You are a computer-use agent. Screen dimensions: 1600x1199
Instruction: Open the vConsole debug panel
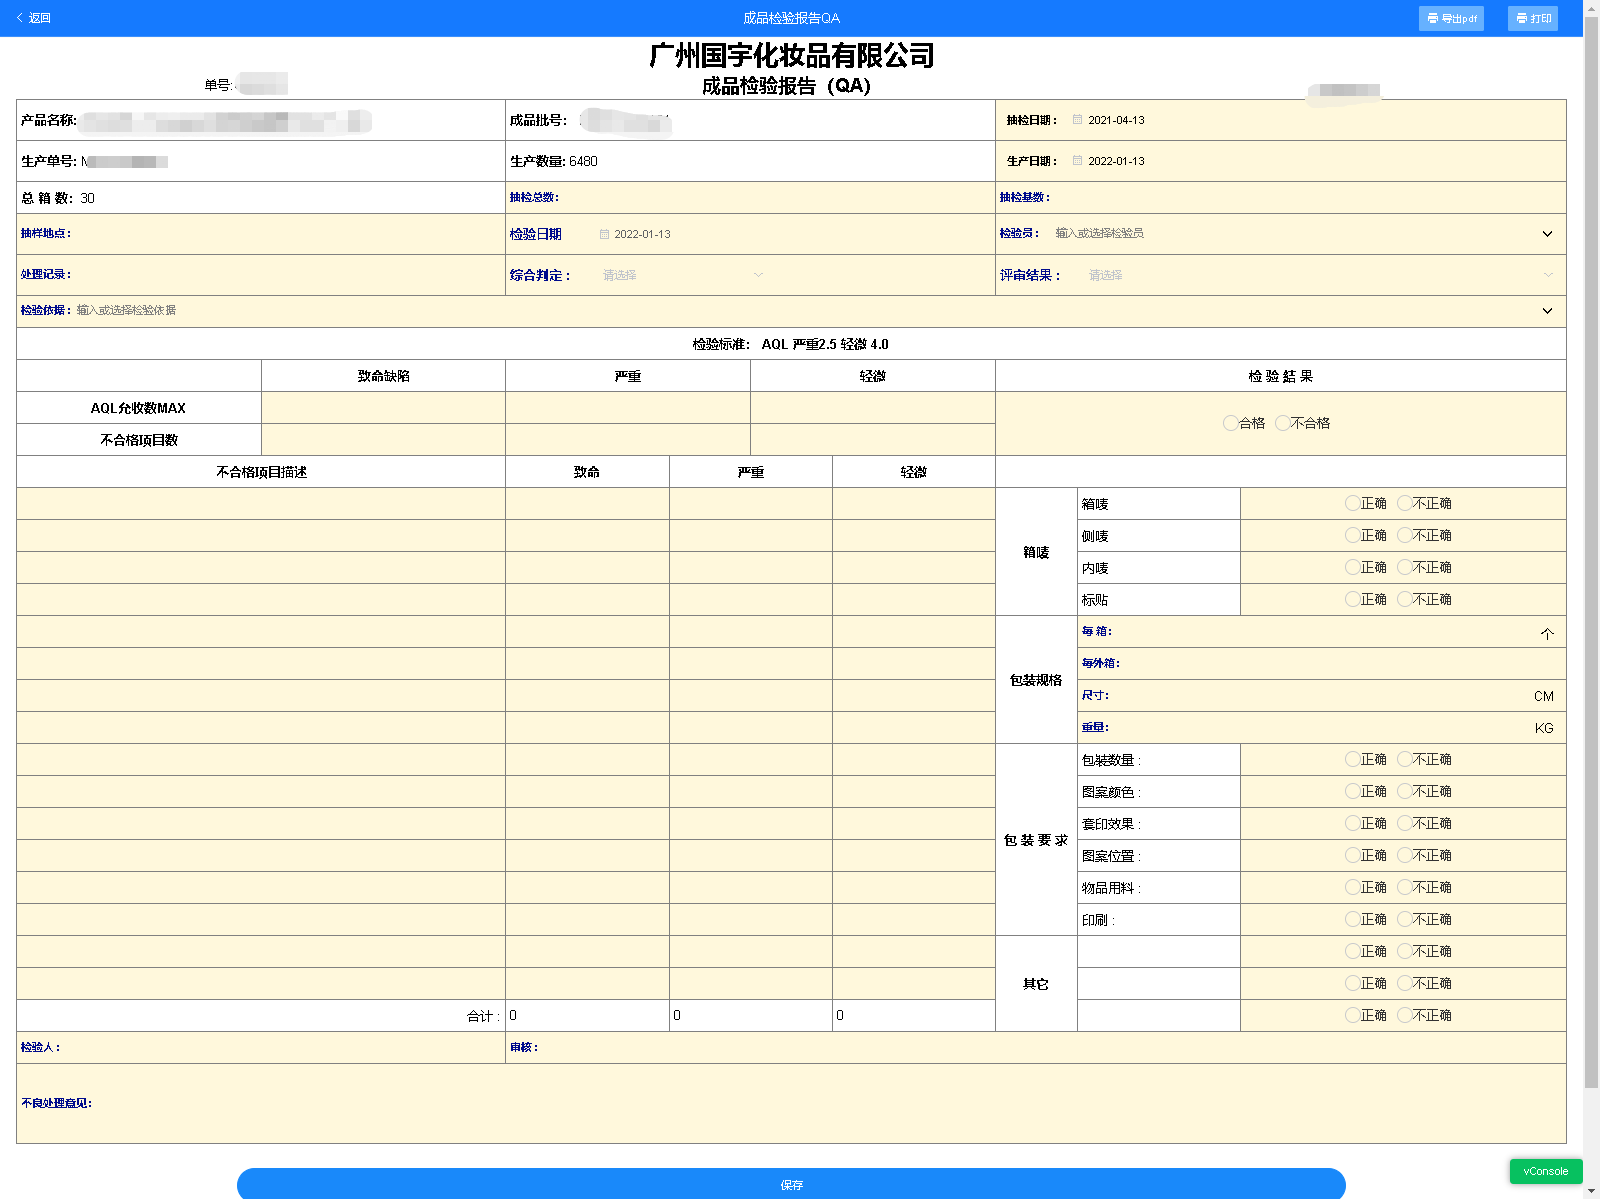click(1545, 1171)
